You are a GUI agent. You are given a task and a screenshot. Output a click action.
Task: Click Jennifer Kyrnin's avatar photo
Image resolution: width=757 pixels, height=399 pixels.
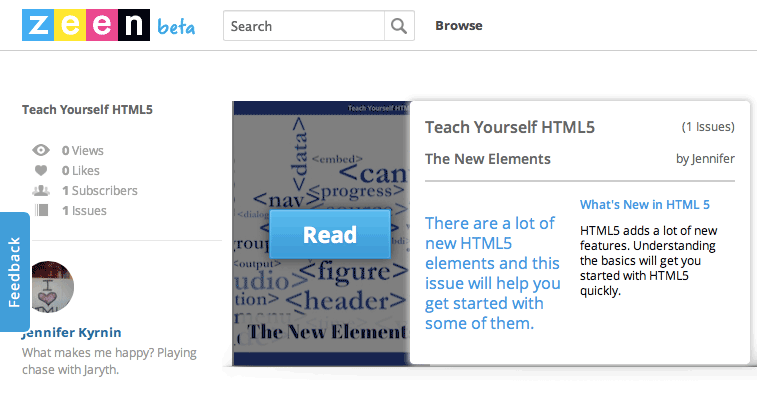point(52,287)
